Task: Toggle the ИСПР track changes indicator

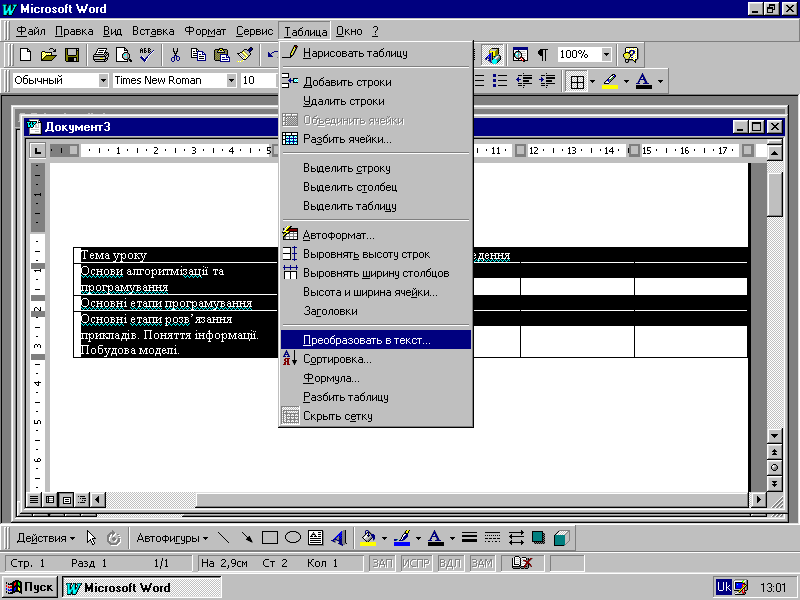Action: pos(416,564)
